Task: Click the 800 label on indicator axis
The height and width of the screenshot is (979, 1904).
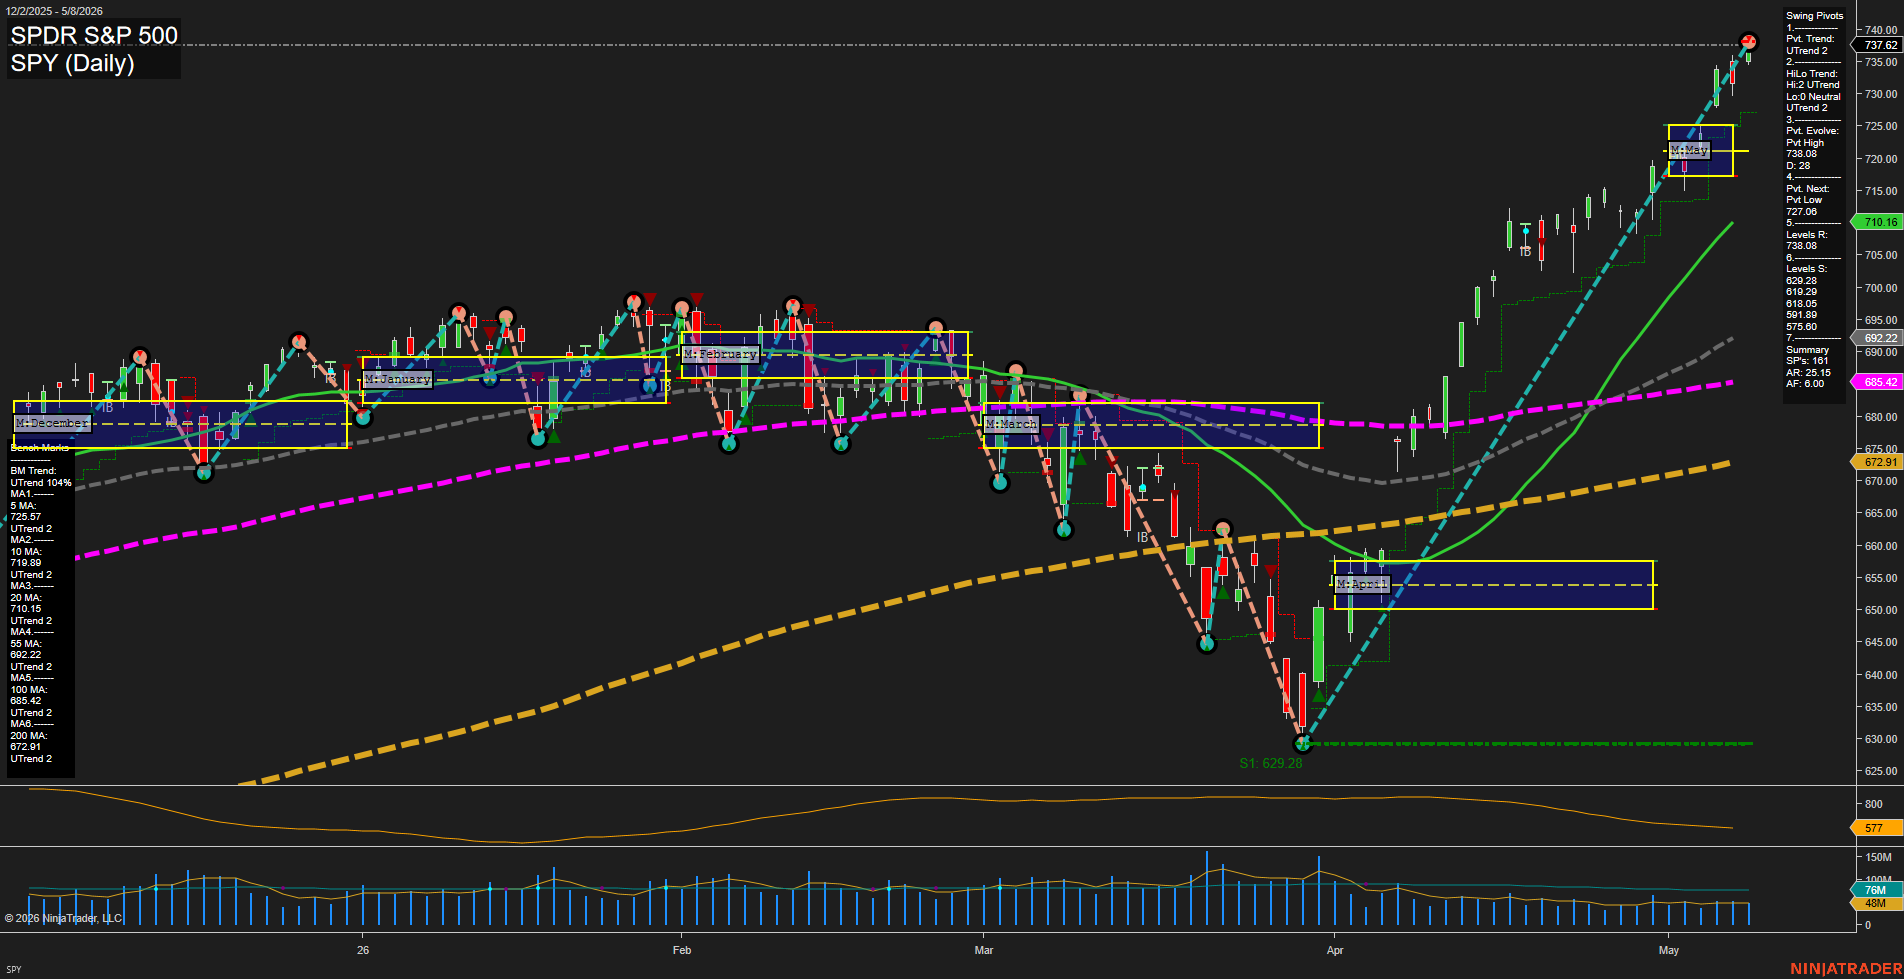Action: (1874, 804)
